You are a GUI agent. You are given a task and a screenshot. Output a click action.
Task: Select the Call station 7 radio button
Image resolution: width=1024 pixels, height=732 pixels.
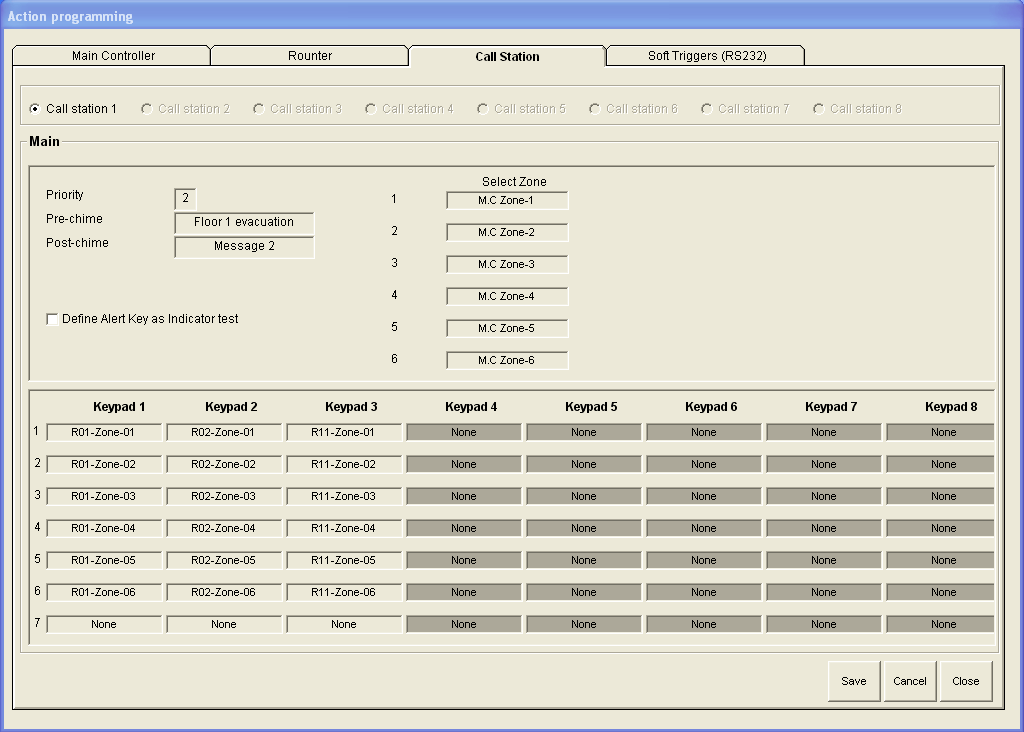tap(745, 108)
